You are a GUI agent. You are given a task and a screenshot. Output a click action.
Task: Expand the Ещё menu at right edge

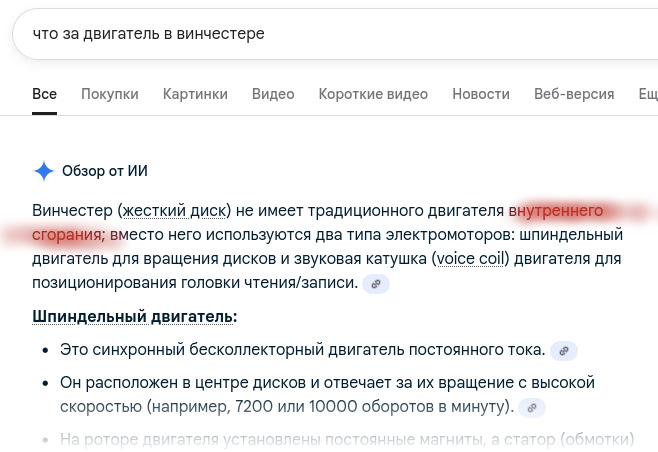coord(646,94)
